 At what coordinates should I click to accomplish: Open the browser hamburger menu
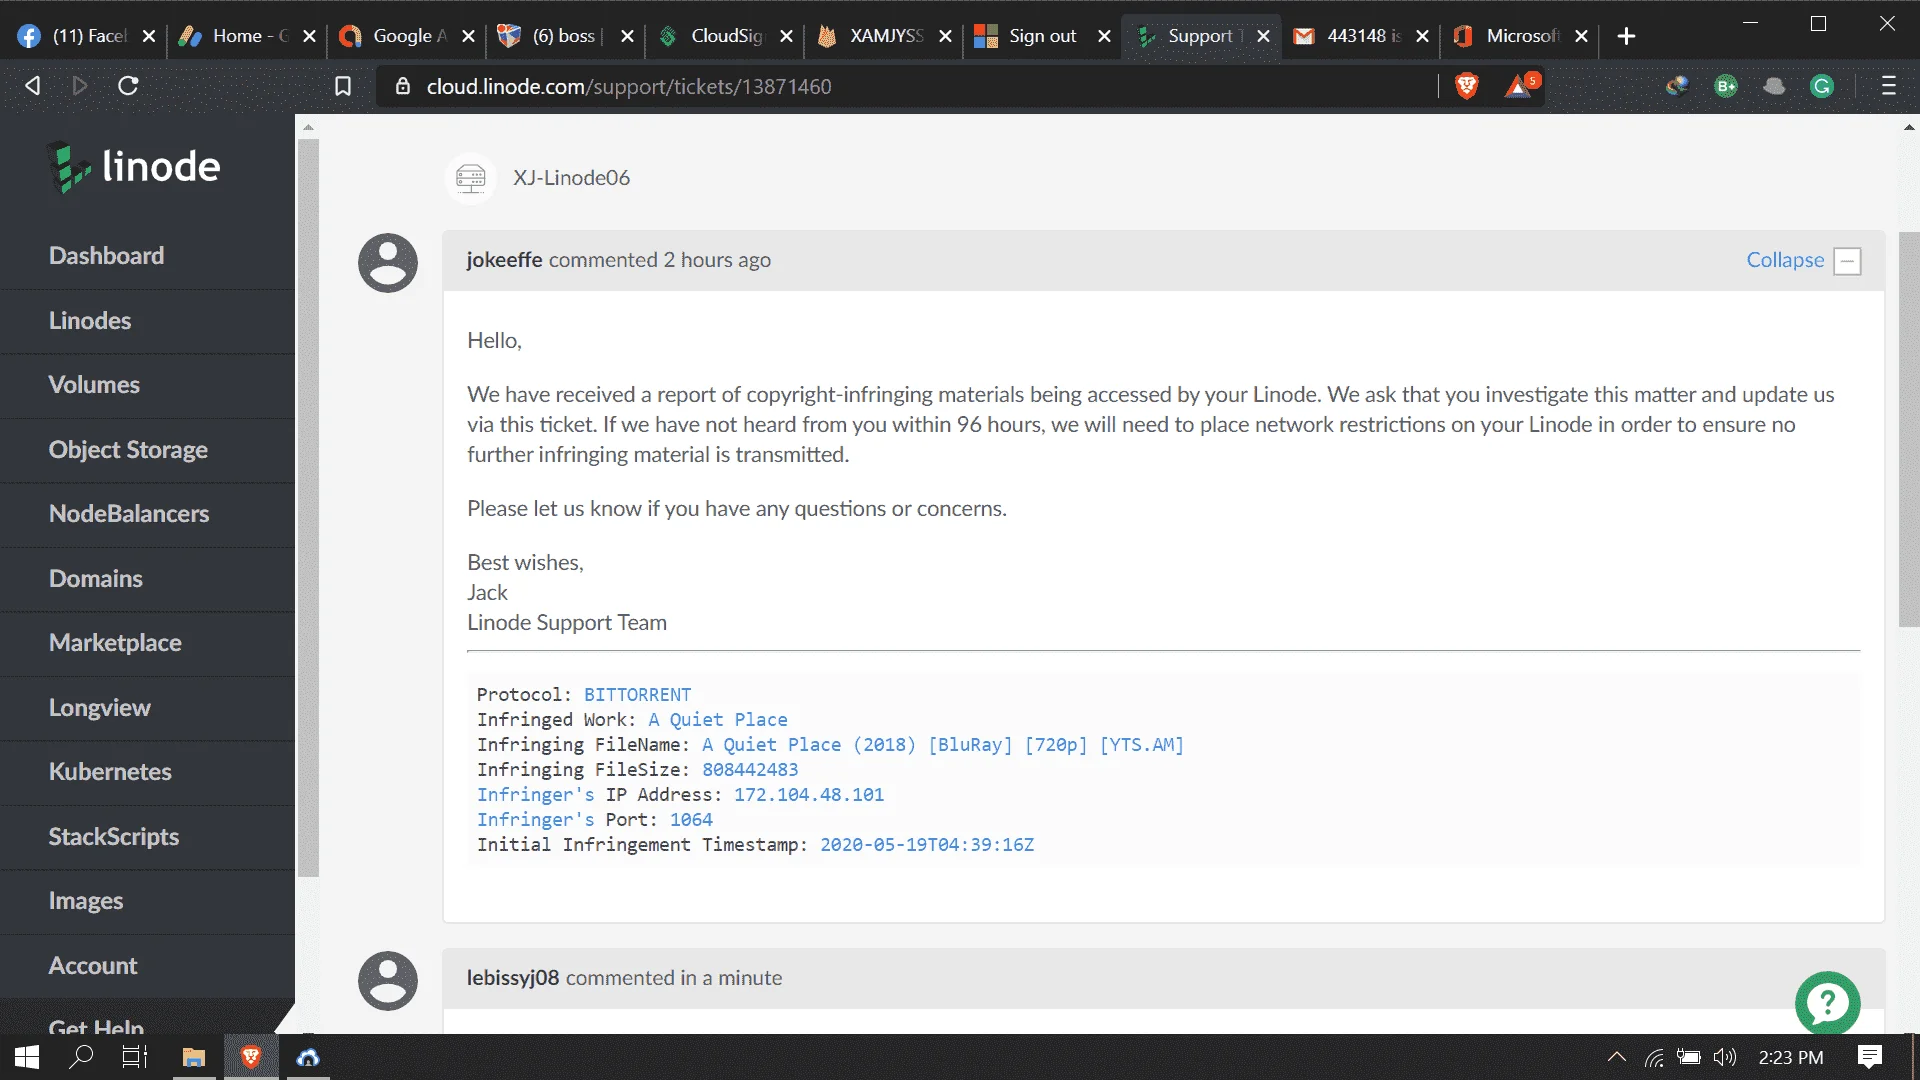[1889, 86]
